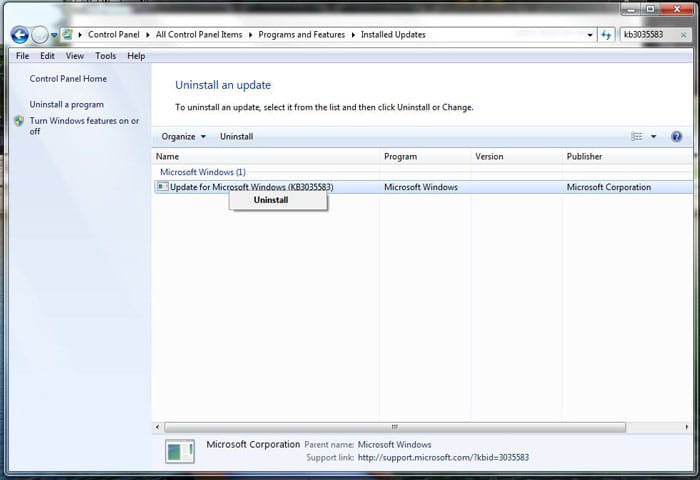Open Turn Windows features on or off
Viewport: 700px width, 480px height.
(84, 126)
